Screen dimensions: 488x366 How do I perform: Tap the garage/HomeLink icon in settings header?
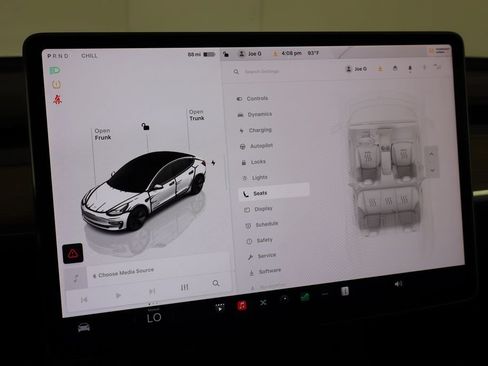pyautogui.click(x=395, y=68)
